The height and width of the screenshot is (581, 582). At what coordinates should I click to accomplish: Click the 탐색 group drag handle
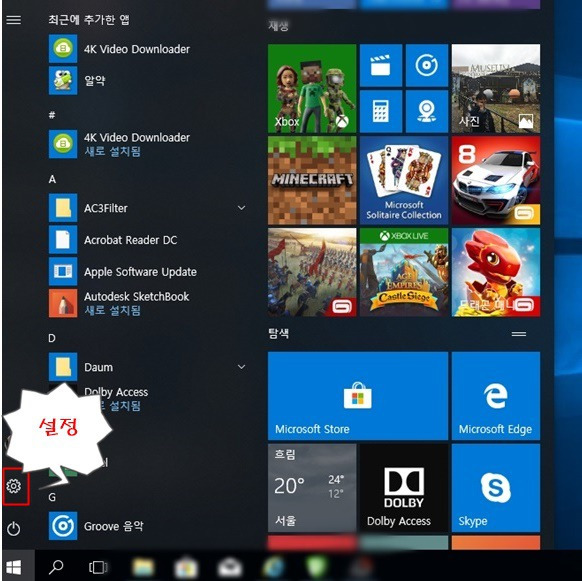tap(519, 334)
